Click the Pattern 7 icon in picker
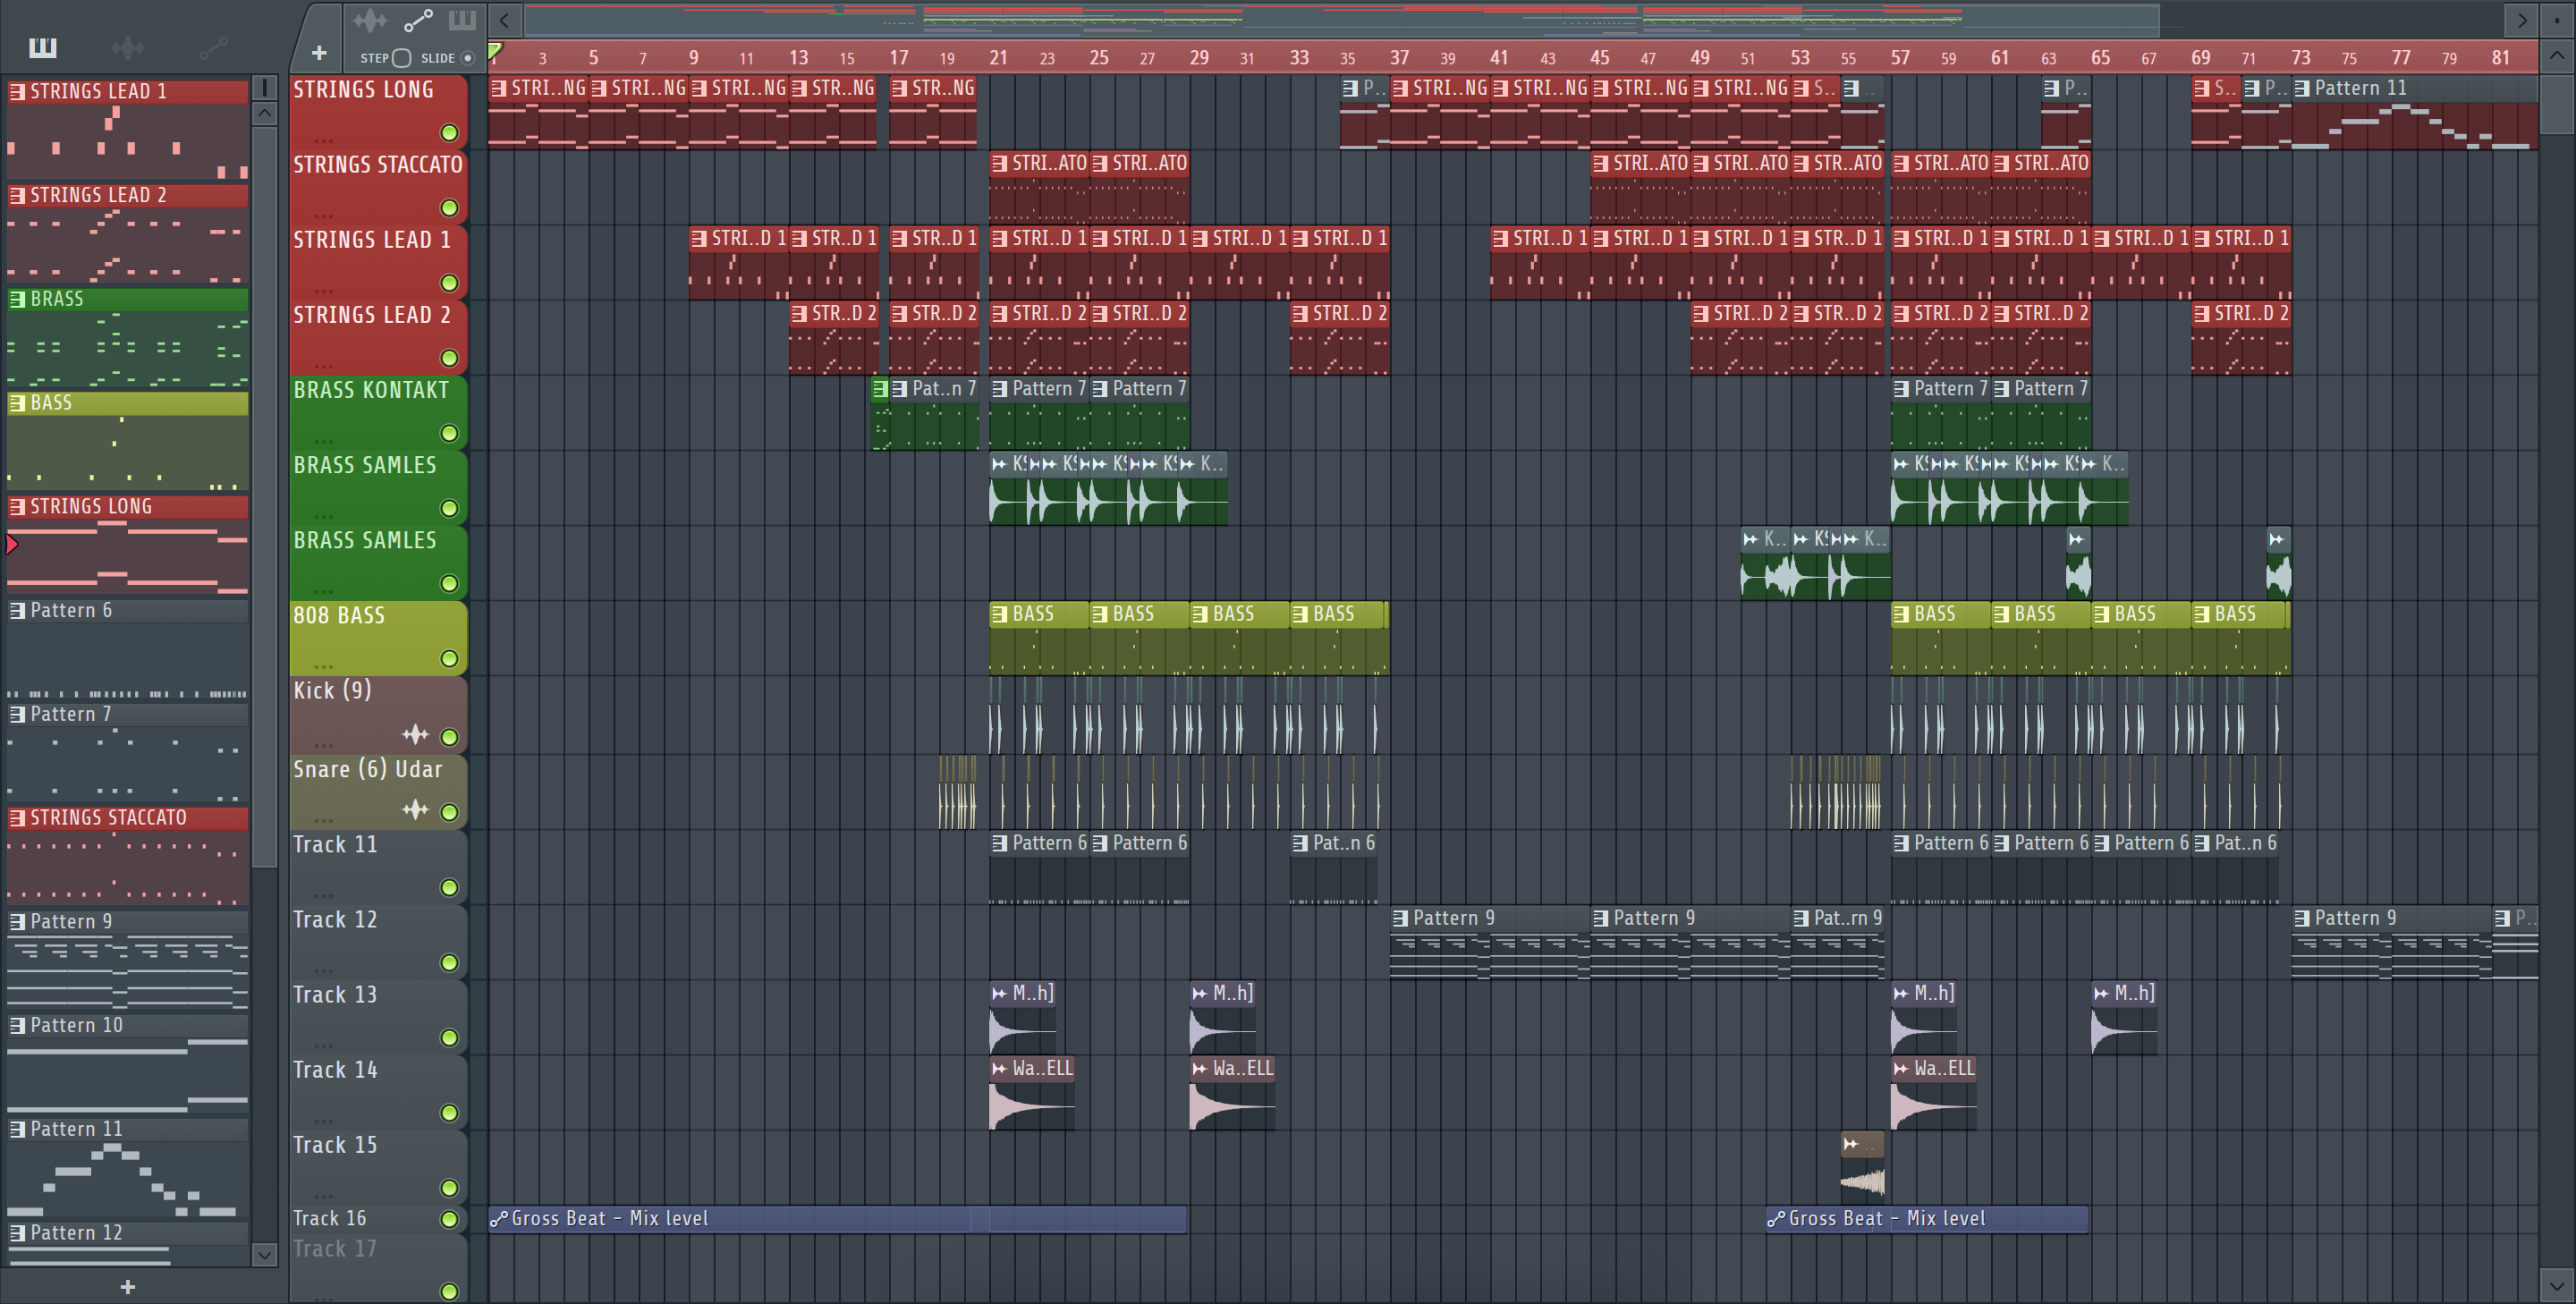The width and height of the screenshot is (2576, 1304). 18,714
